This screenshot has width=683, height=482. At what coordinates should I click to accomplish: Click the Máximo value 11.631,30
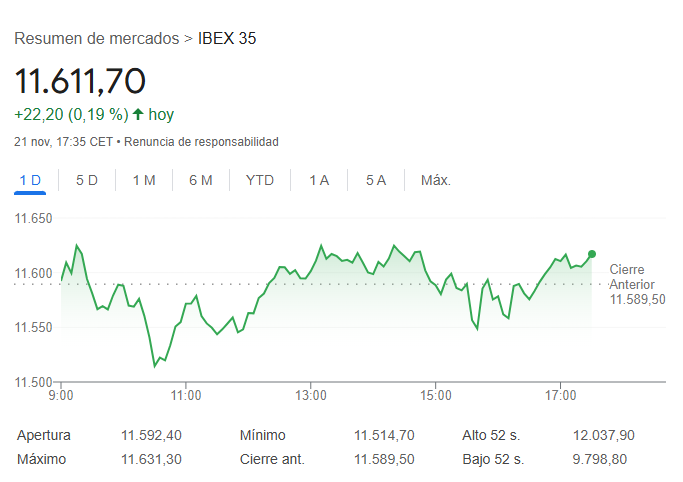click(x=152, y=459)
